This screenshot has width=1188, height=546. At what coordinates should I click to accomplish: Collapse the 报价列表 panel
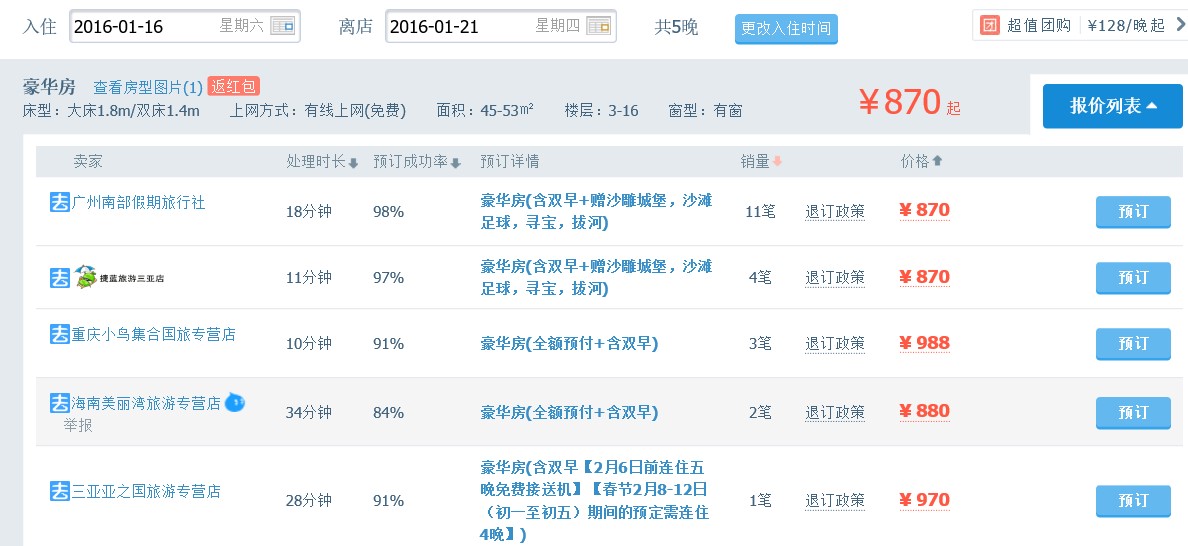coord(1112,106)
